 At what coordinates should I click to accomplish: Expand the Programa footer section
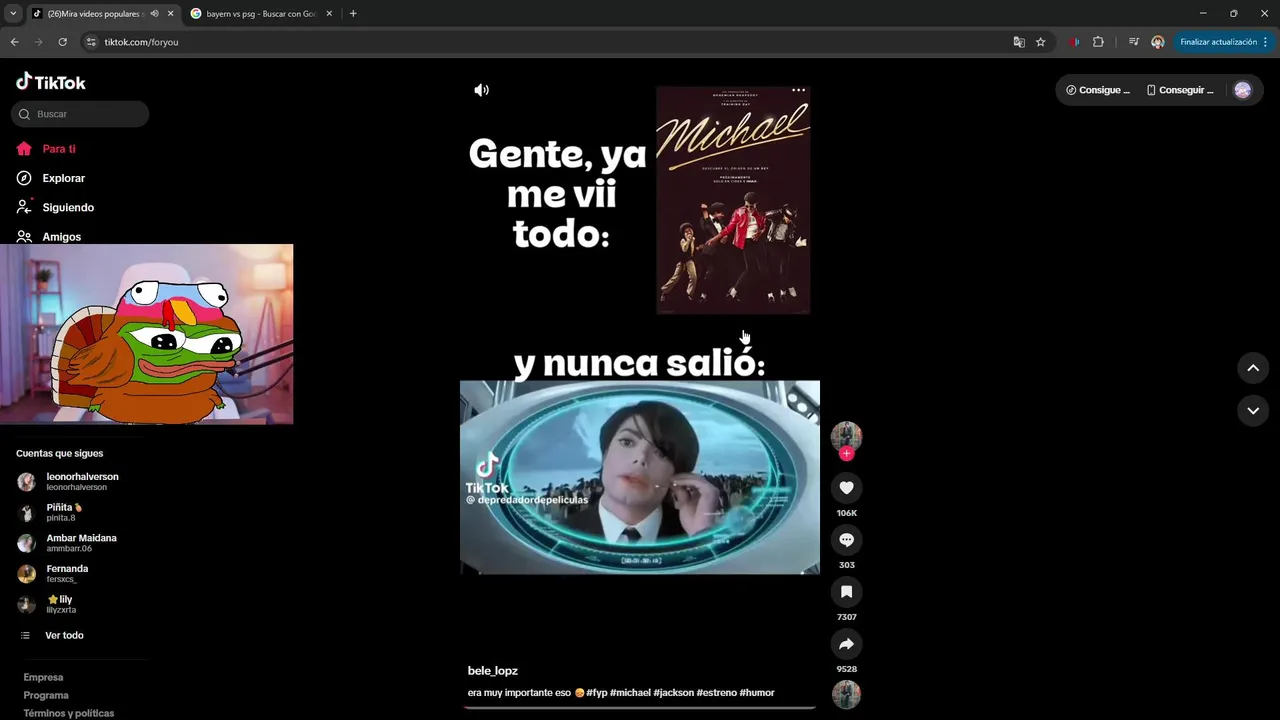click(46, 695)
